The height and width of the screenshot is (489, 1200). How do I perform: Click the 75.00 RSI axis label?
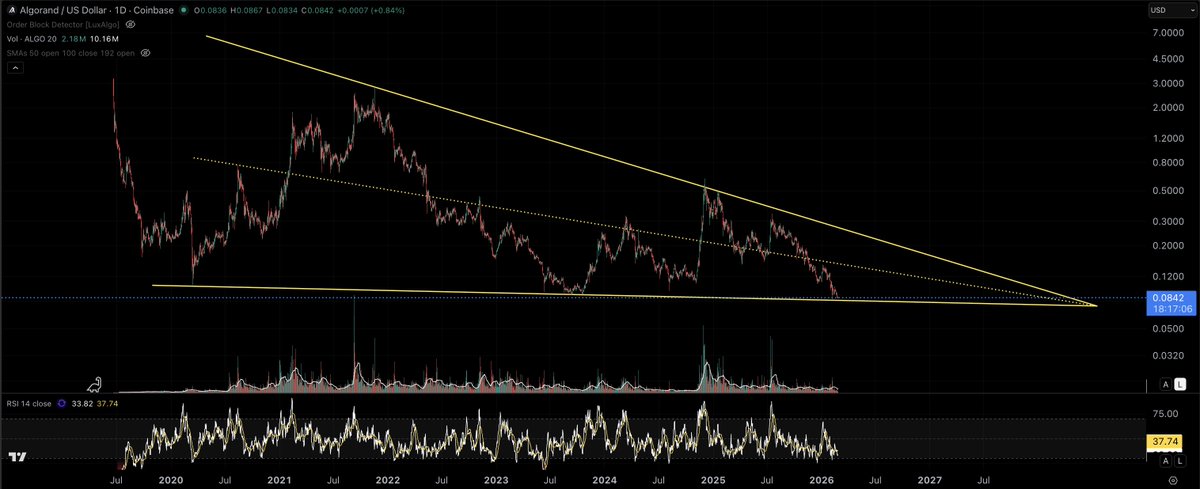click(1168, 412)
